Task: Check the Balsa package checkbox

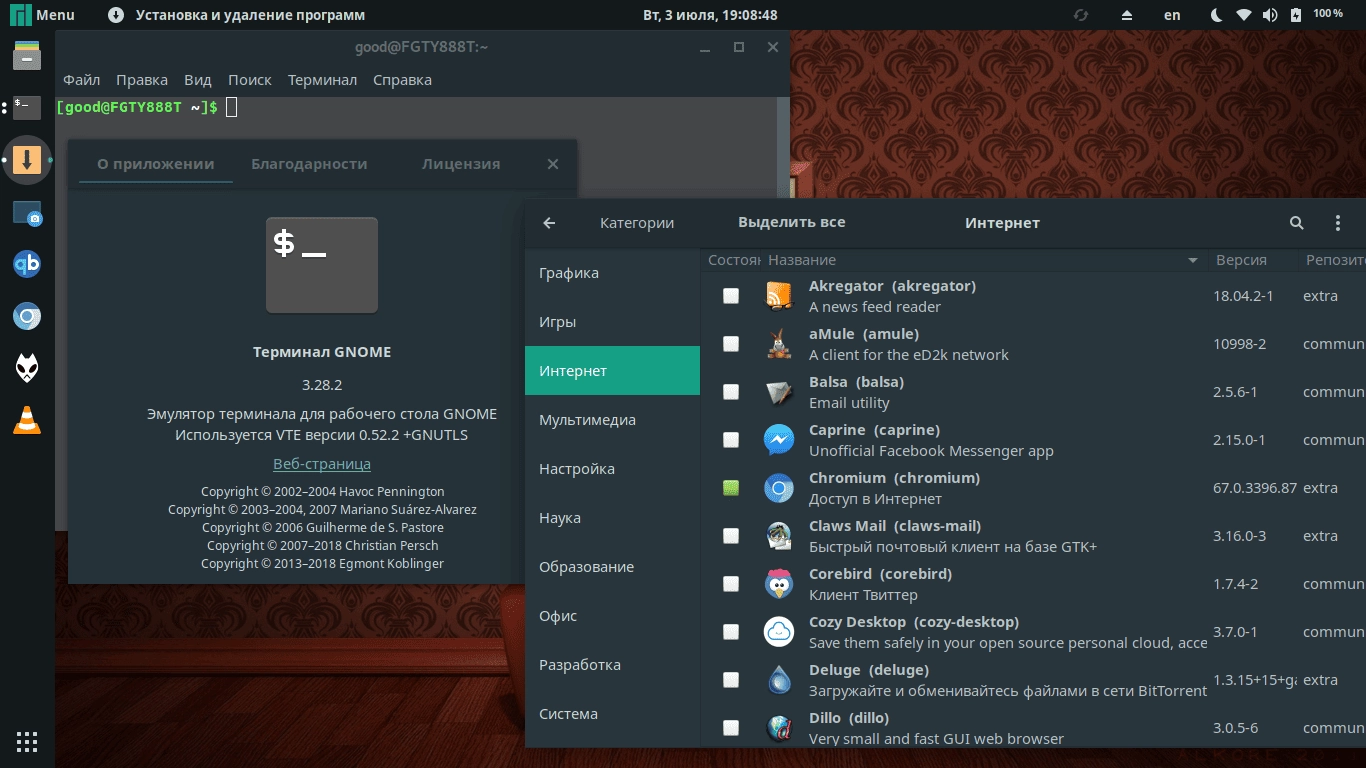Action: 731,392
